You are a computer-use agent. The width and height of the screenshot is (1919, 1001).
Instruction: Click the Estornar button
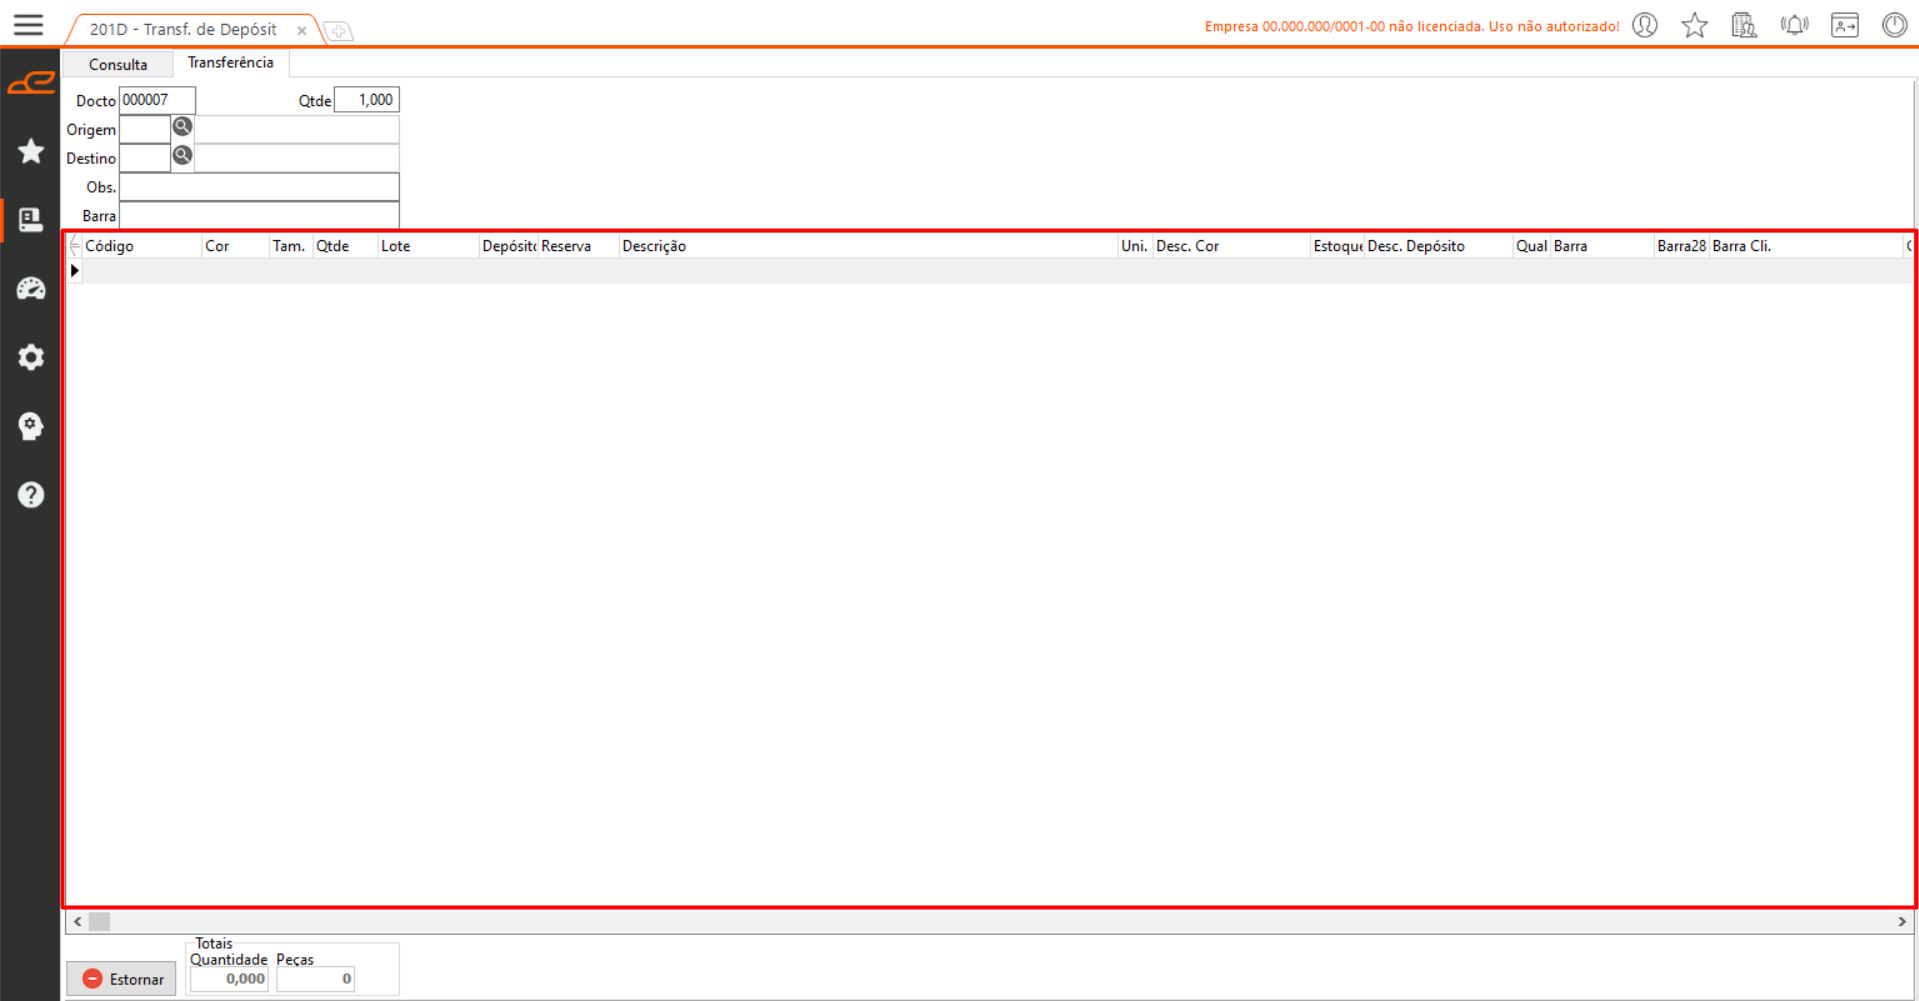coord(122,979)
